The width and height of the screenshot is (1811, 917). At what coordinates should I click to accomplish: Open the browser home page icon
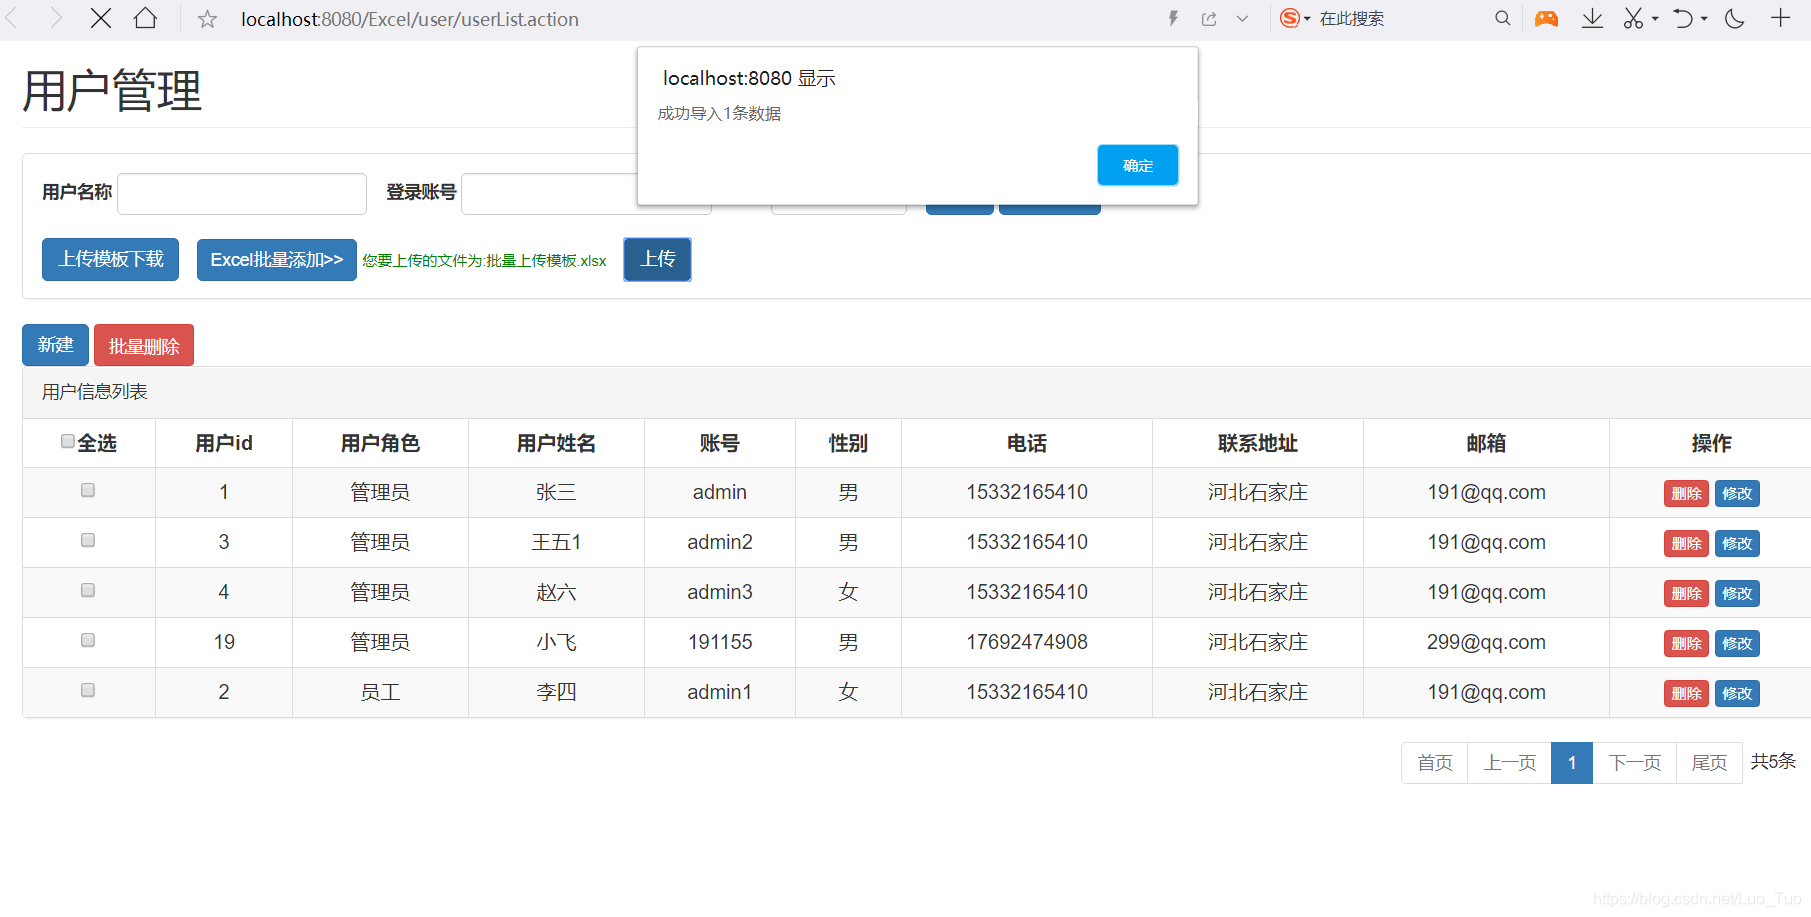146,18
